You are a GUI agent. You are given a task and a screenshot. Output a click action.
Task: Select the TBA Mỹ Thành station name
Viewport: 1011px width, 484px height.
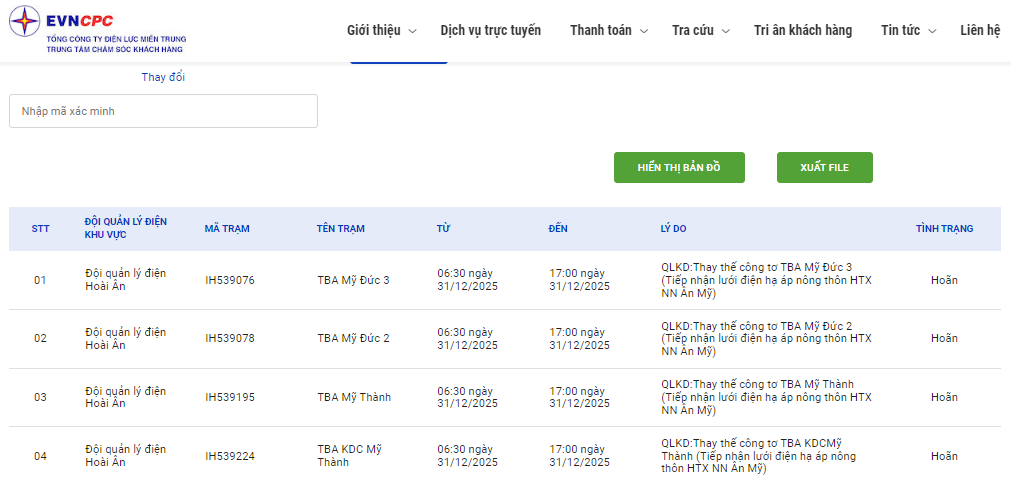354,397
